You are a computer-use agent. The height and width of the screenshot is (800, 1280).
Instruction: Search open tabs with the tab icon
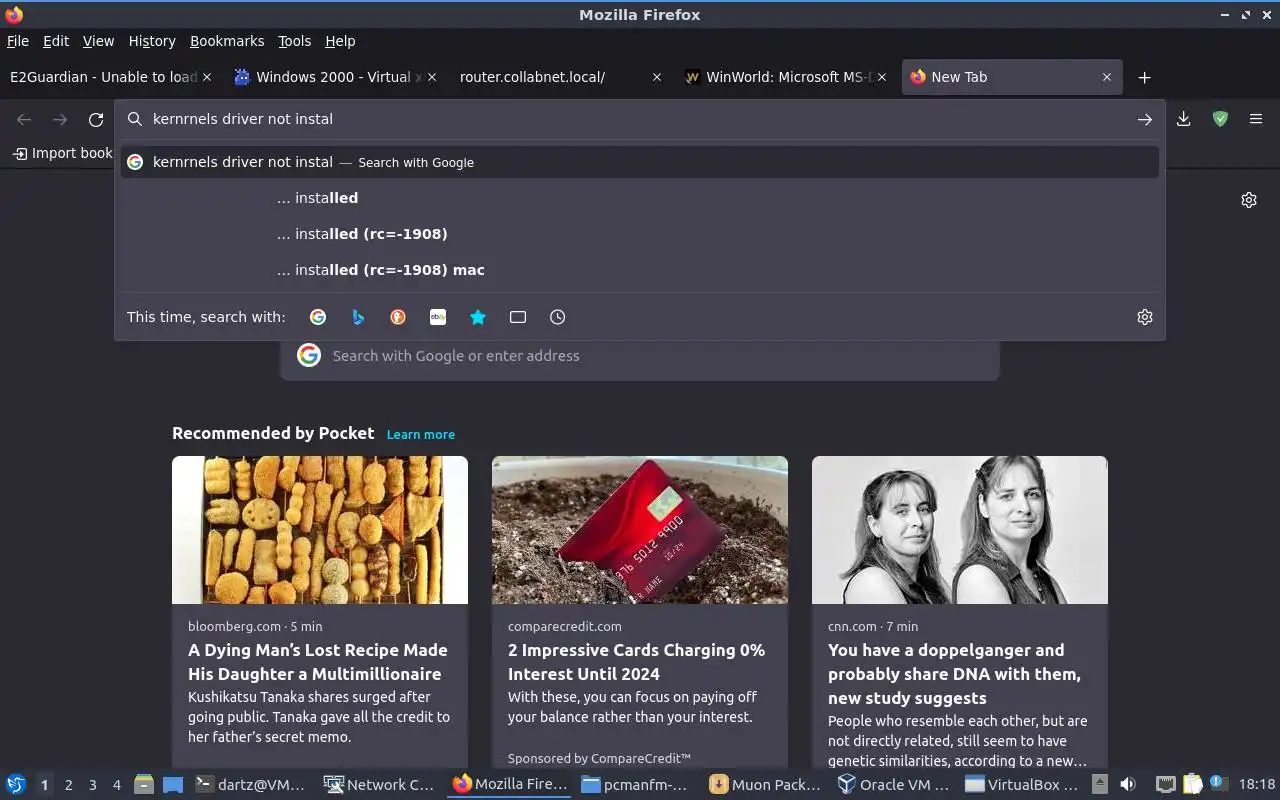click(518, 317)
